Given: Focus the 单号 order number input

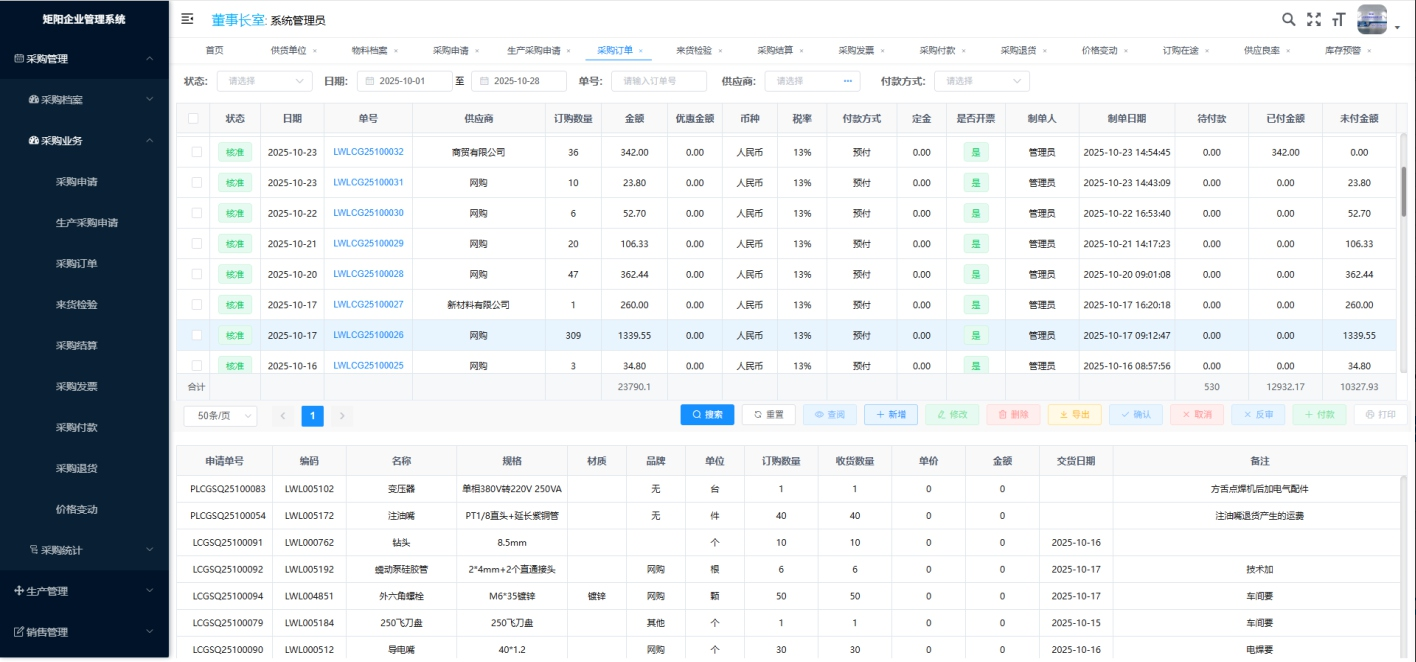Looking at the screenshot, I should (658, 81).
